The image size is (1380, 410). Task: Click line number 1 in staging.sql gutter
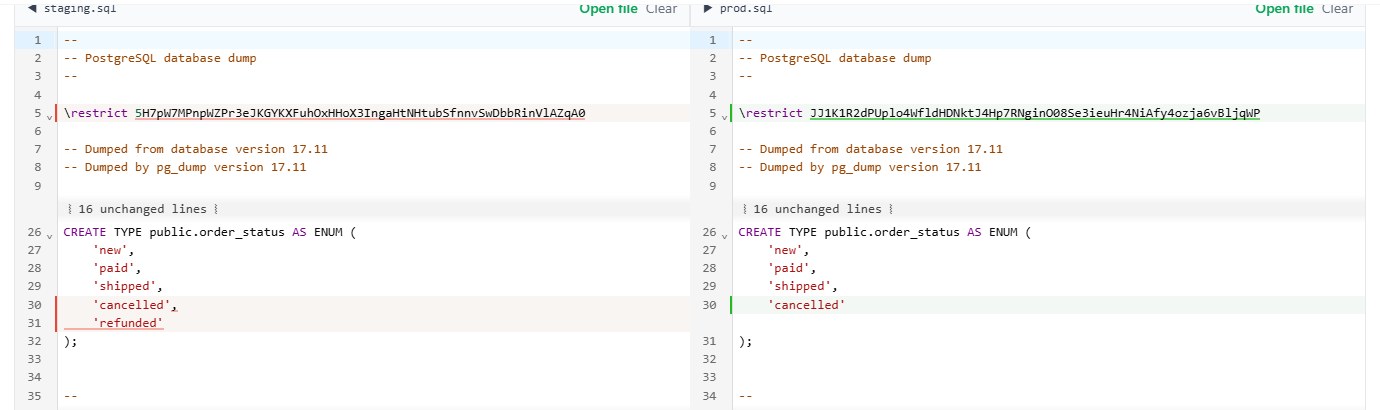click(37, 40)
